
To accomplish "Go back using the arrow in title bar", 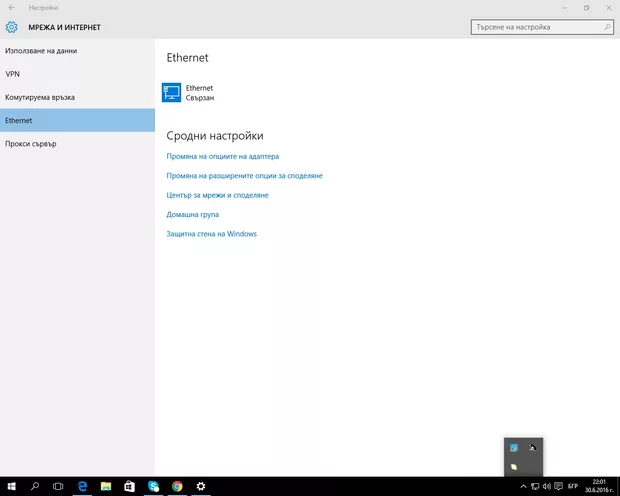I will pyautogui.click(x=11, y=7).
